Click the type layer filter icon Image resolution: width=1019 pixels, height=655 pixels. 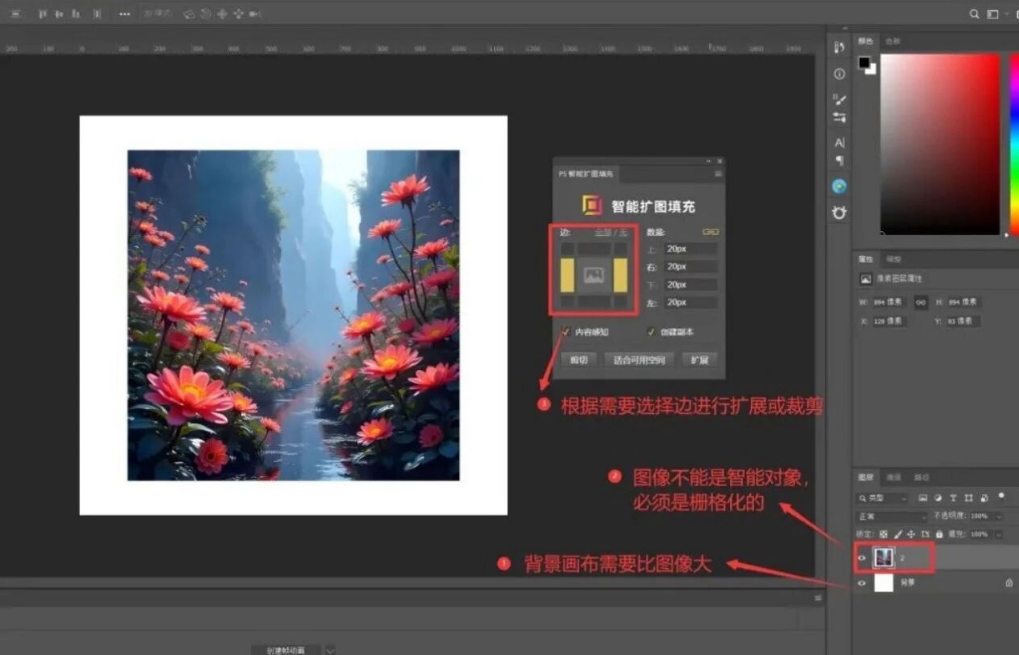point(953,498)
